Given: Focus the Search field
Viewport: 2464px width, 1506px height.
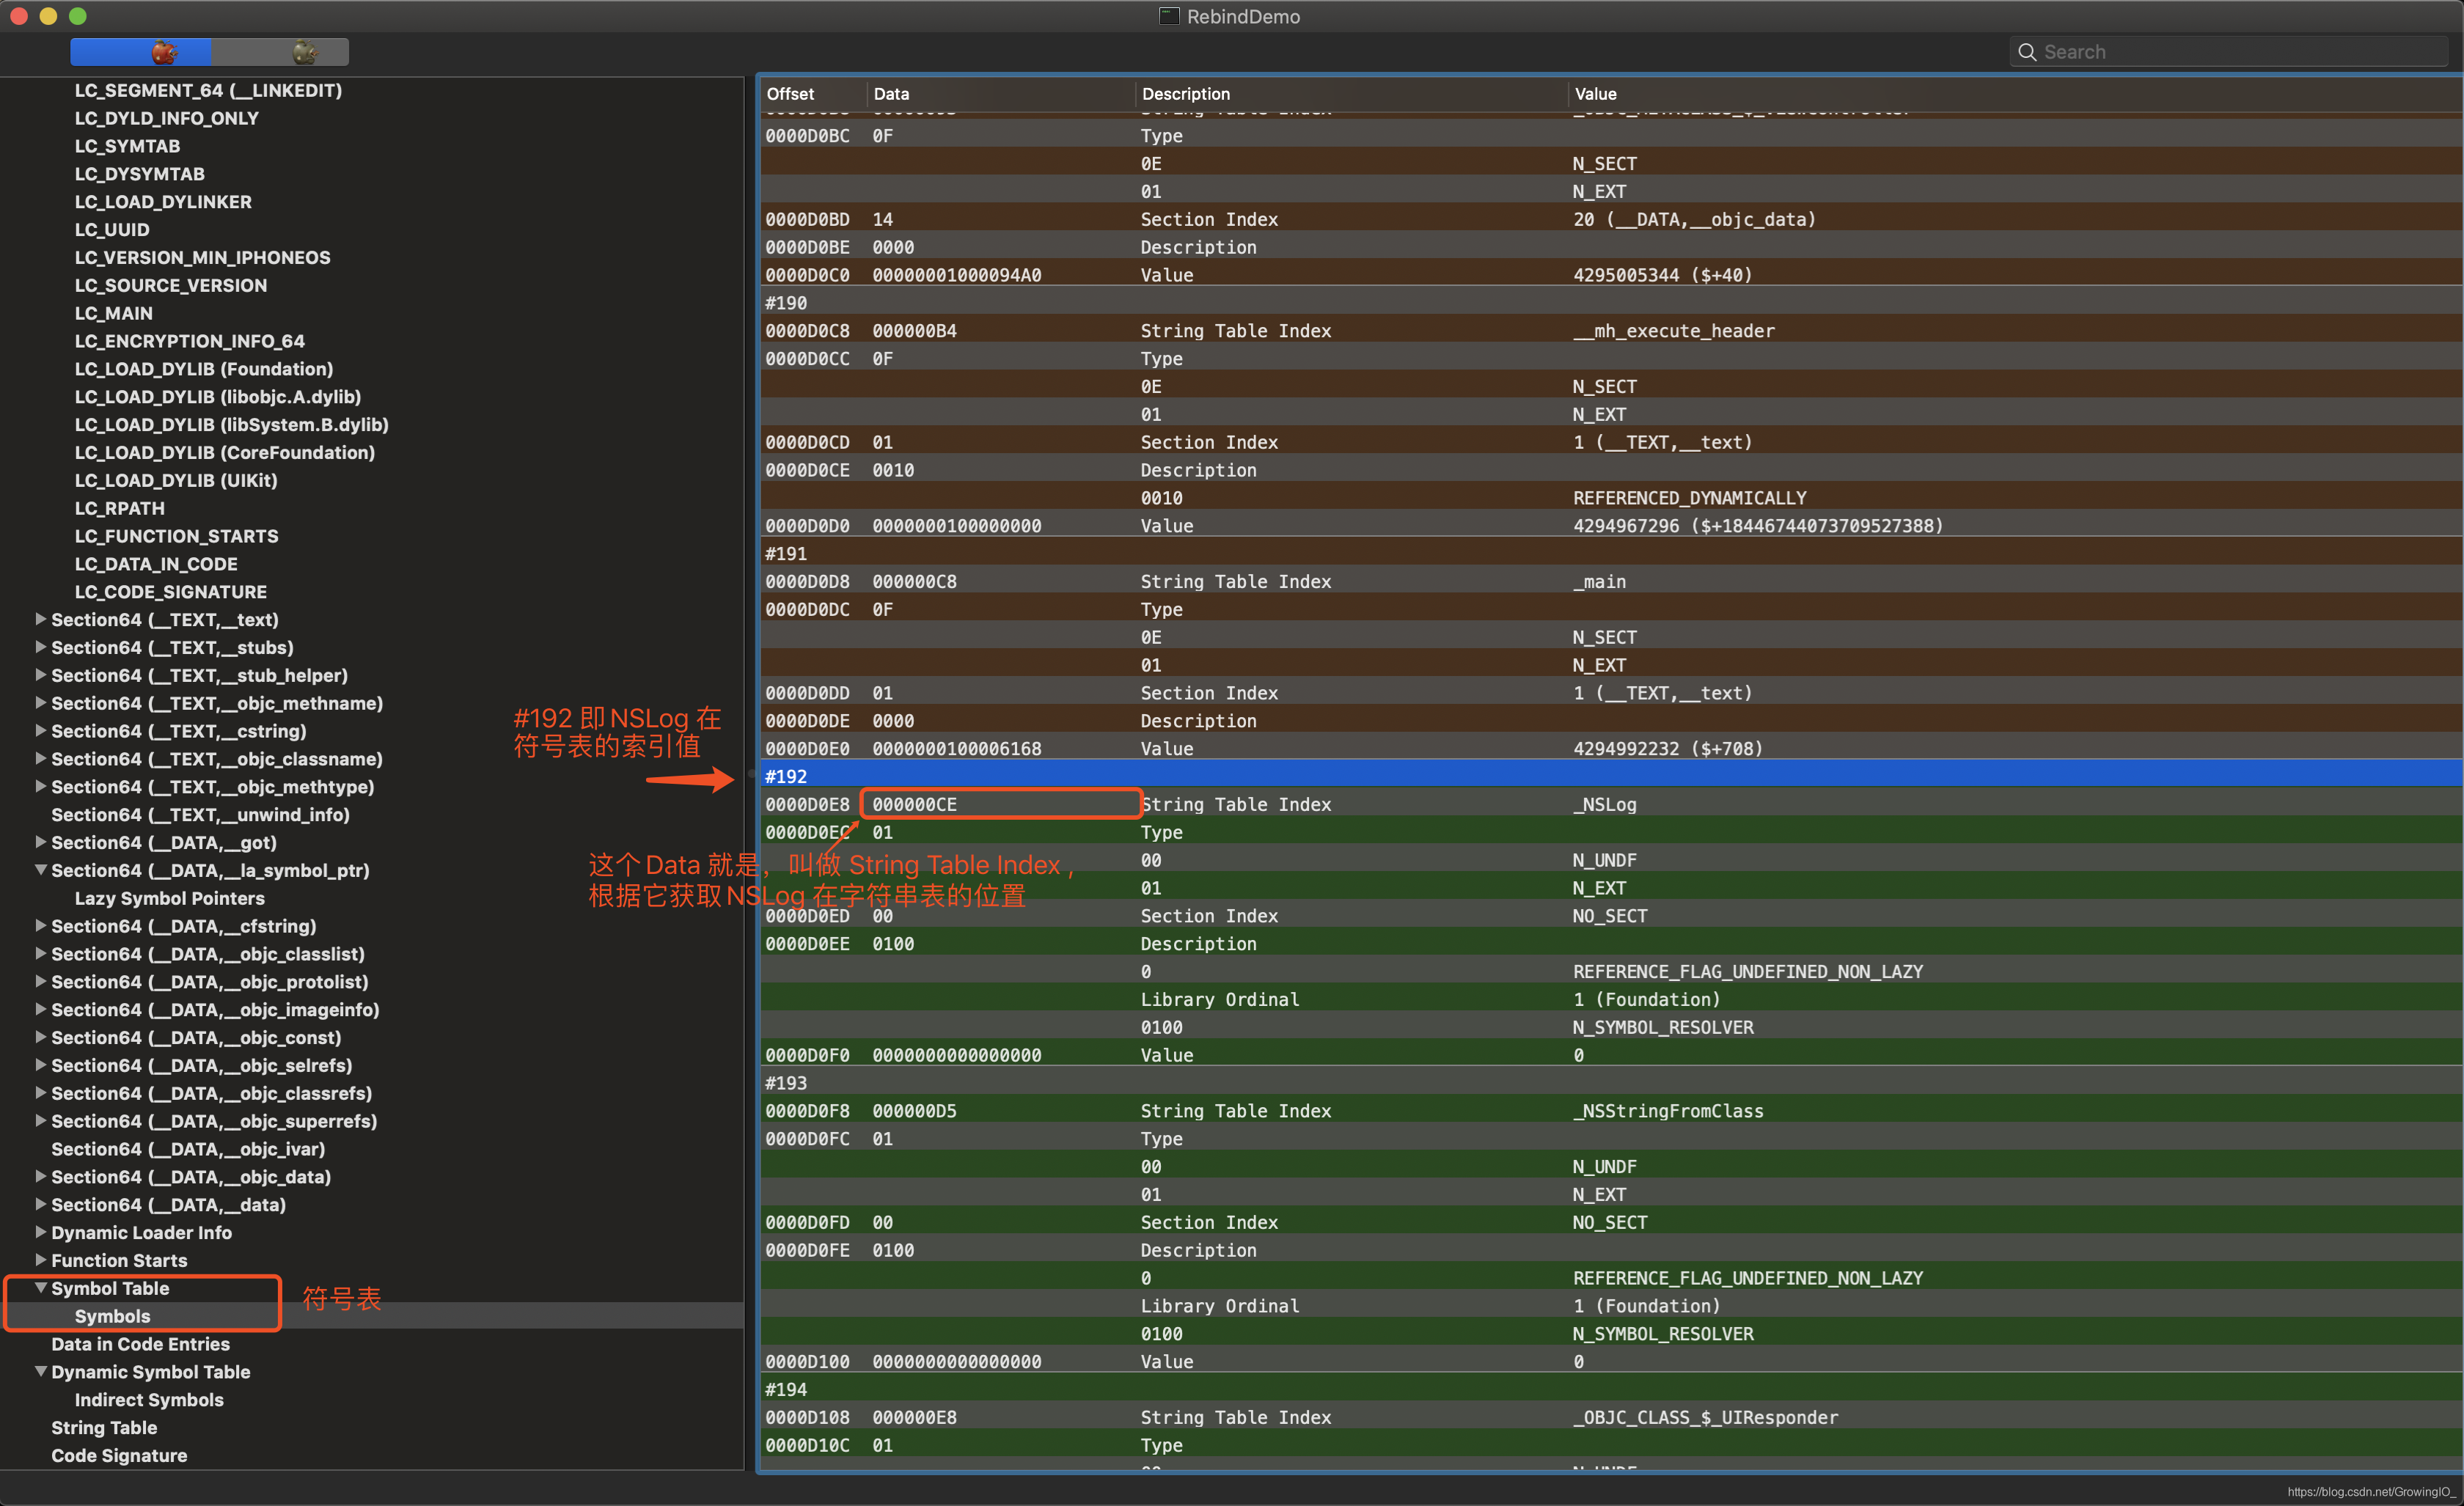Looking at the screenshot, I should 2228,52.
